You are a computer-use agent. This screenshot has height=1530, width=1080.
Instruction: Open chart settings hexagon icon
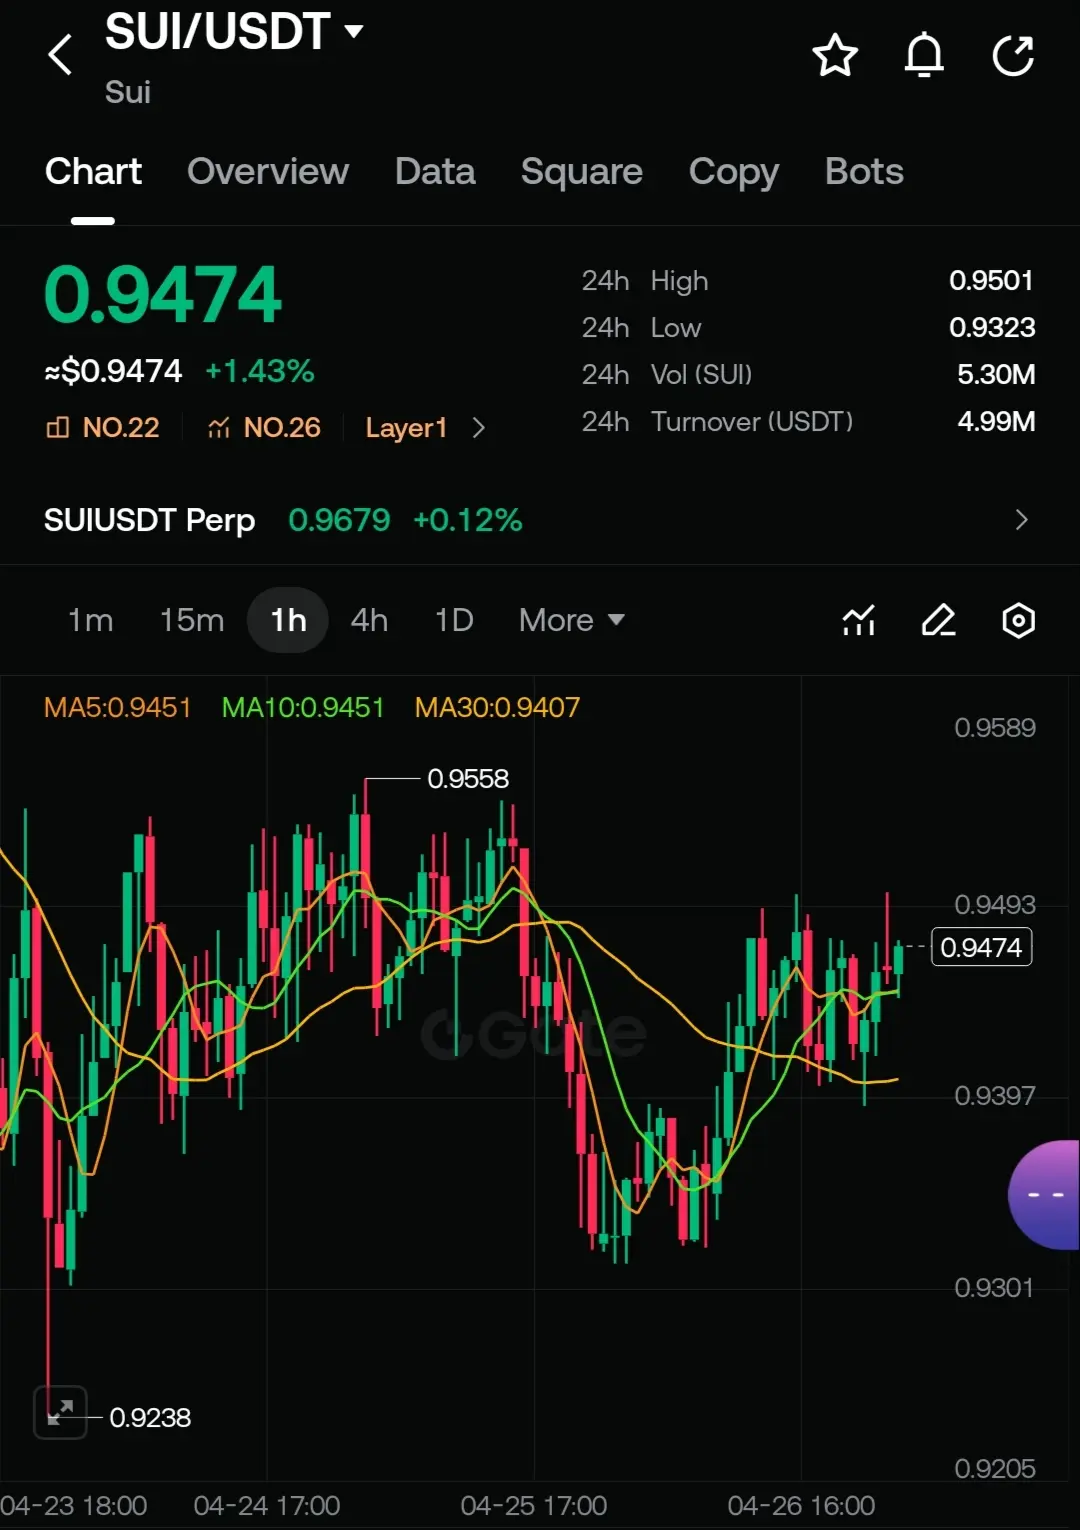pos(1018,621)
